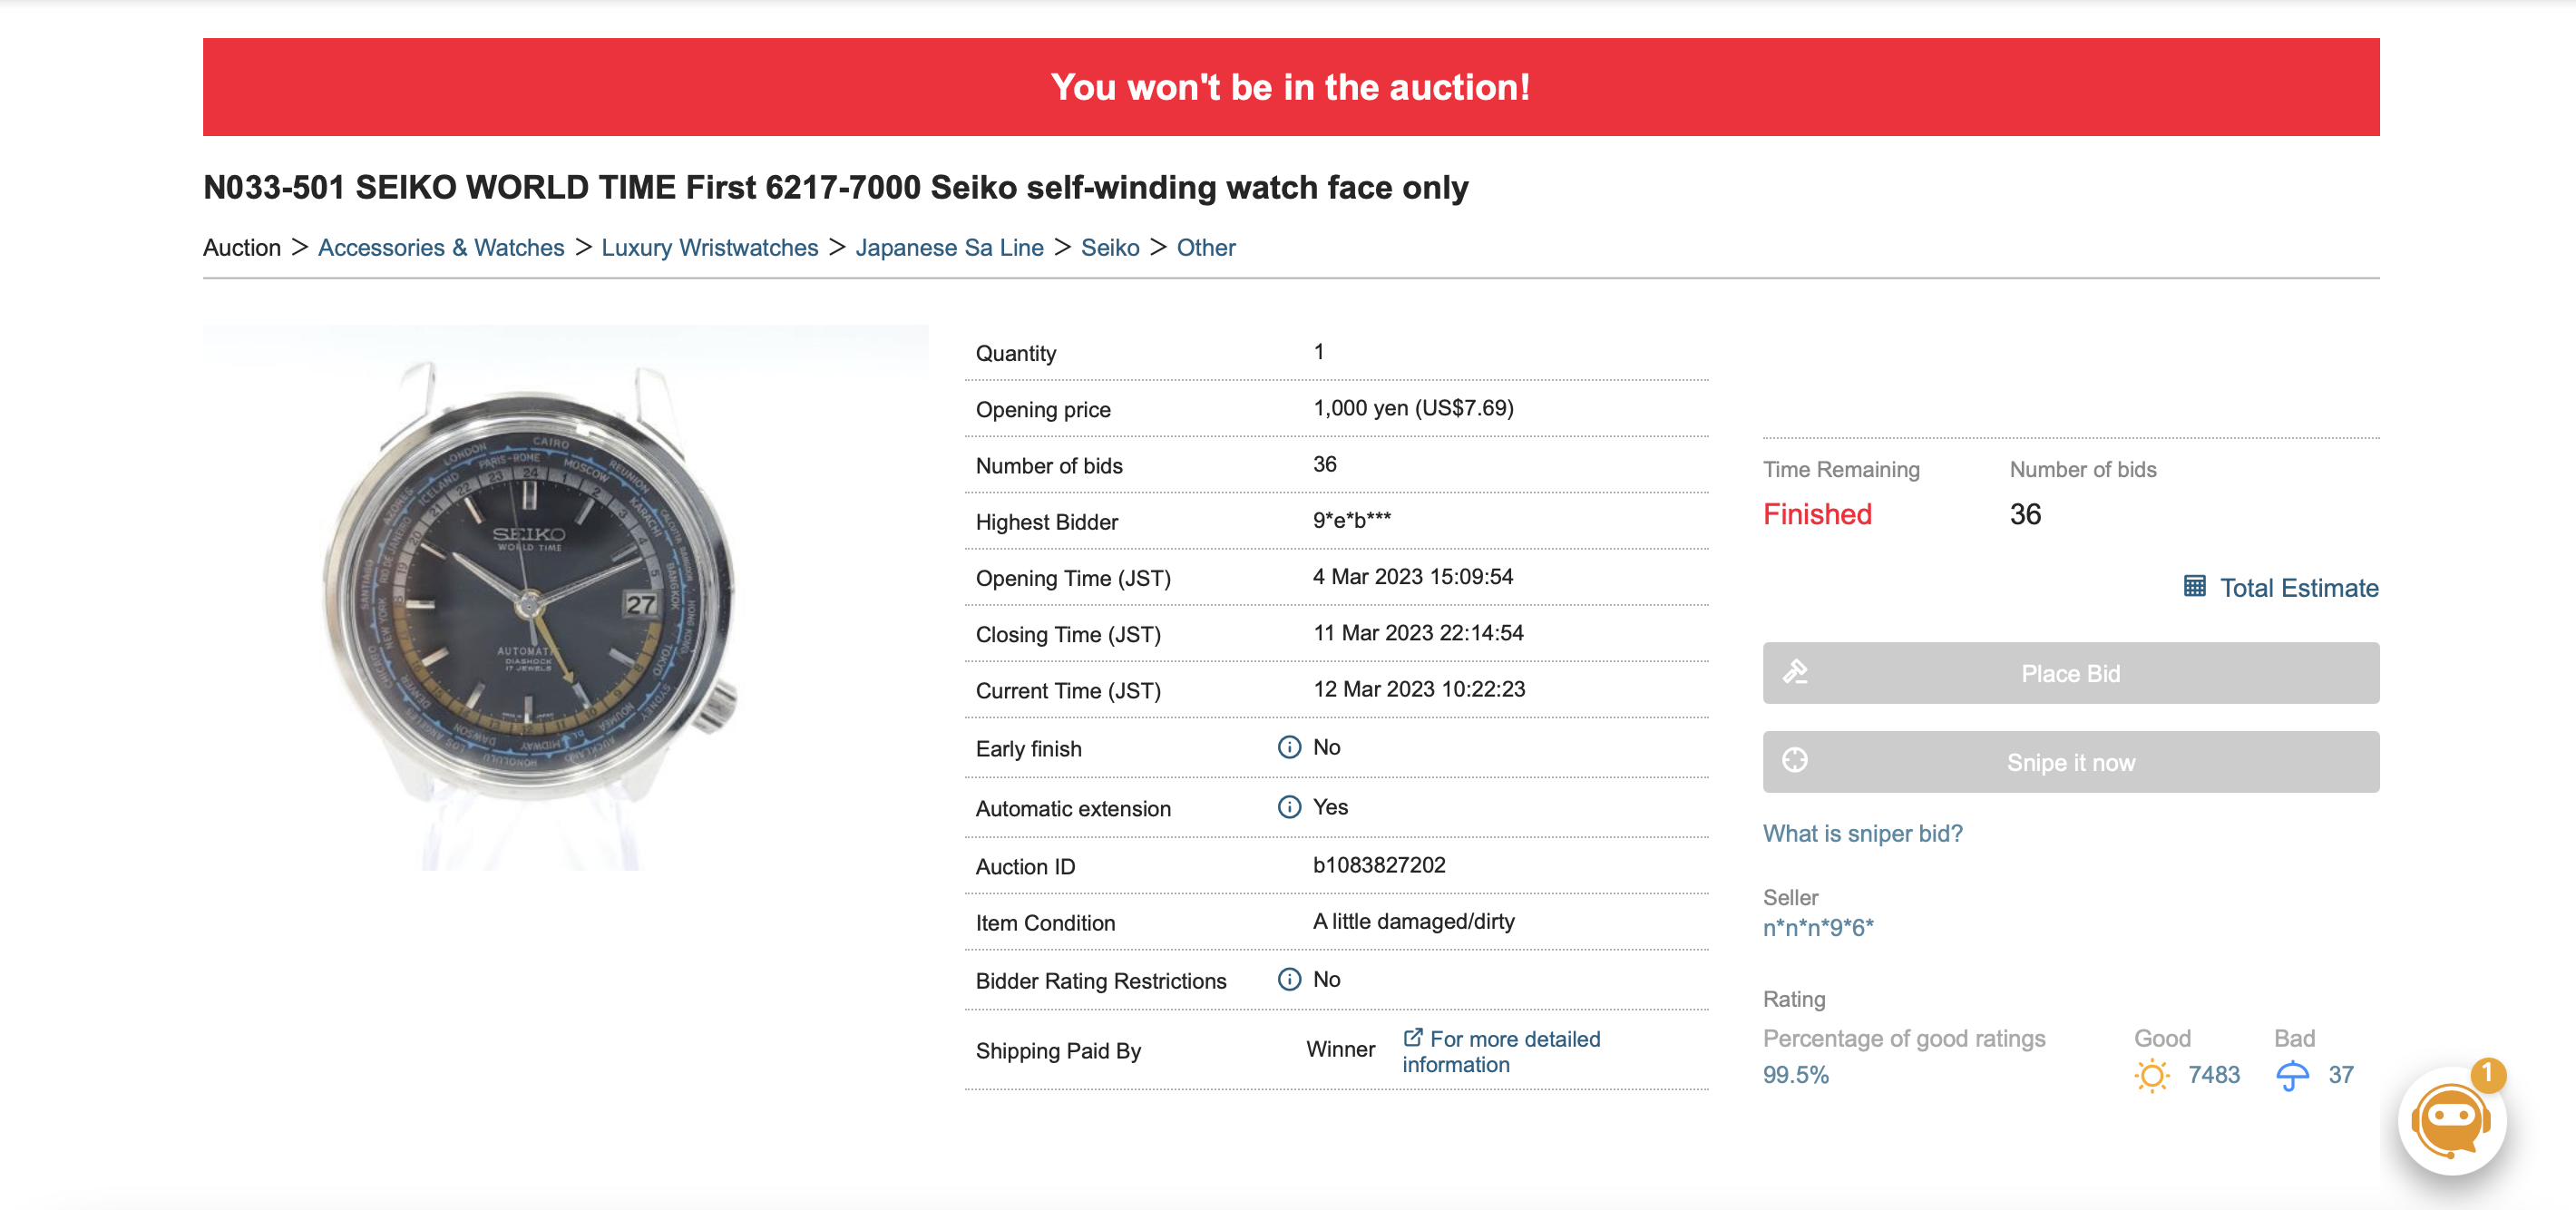Viewport: 2576px width, 1210px height.
Task: Click opening time 4 Mar 2023 15:09:54
Action: 1412,577
